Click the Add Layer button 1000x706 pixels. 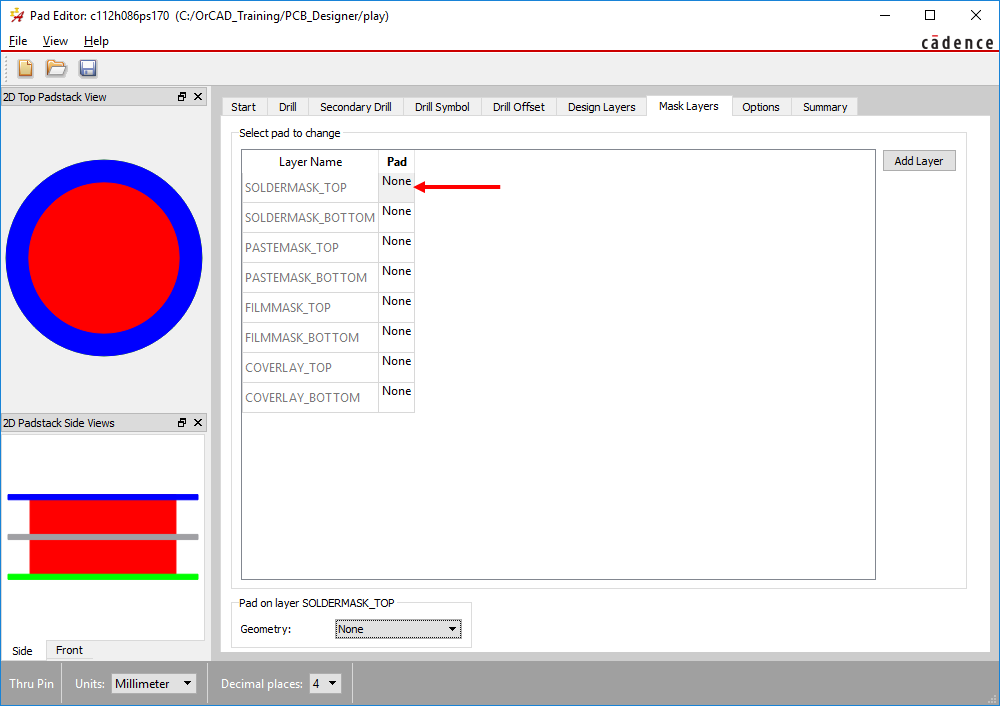point(919,161)
